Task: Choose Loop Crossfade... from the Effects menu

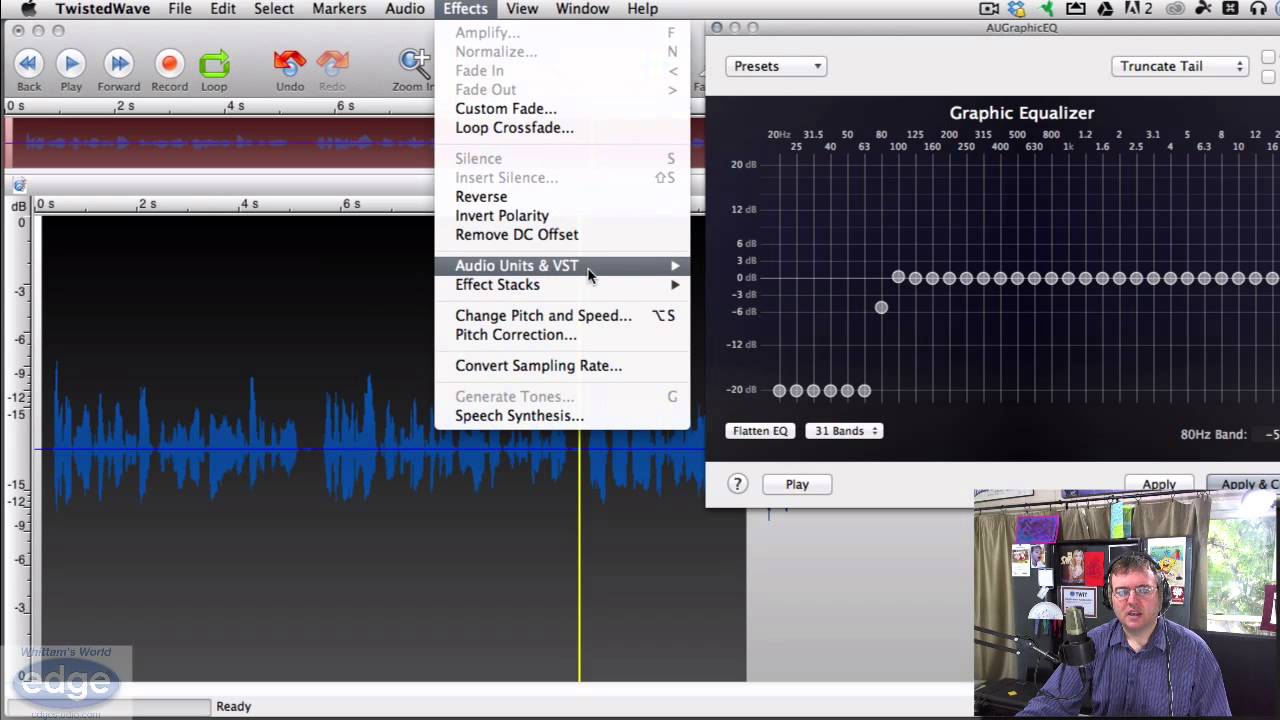Action: coord(562,128)
